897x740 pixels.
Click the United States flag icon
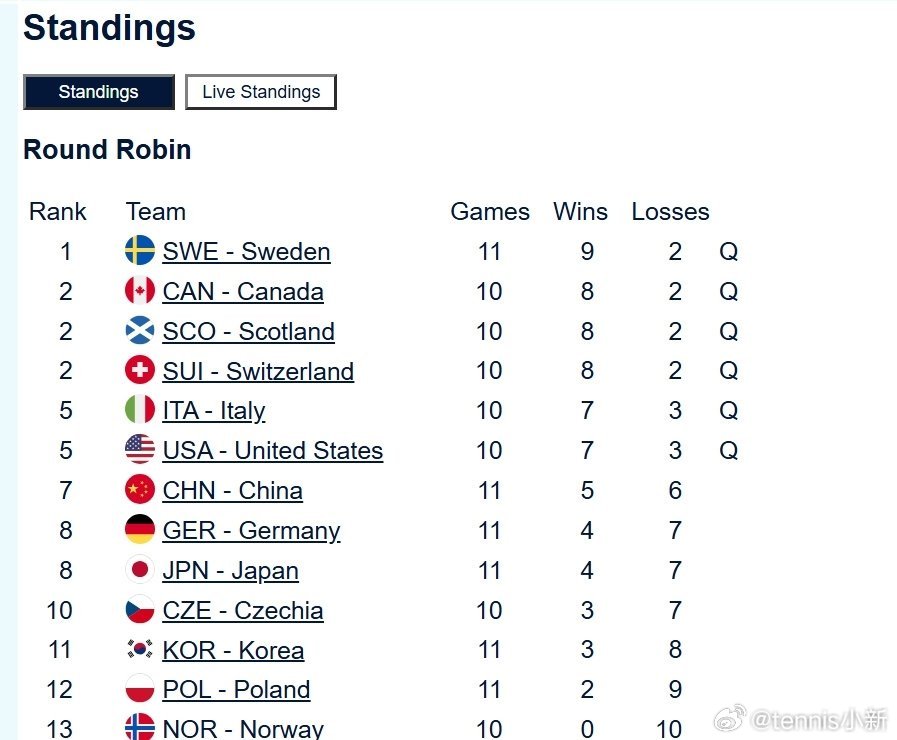coord(140,449)
